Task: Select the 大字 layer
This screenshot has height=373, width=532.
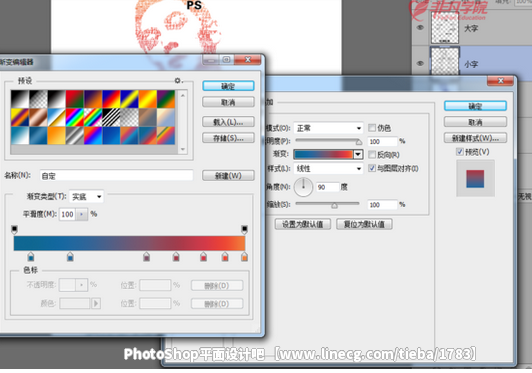Action: coord(472,29)
